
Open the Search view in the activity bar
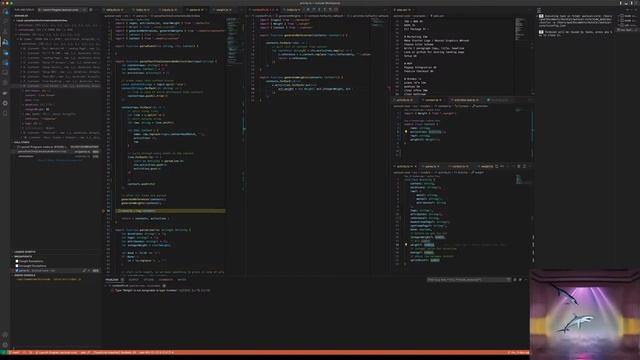[x=6, y=22]
